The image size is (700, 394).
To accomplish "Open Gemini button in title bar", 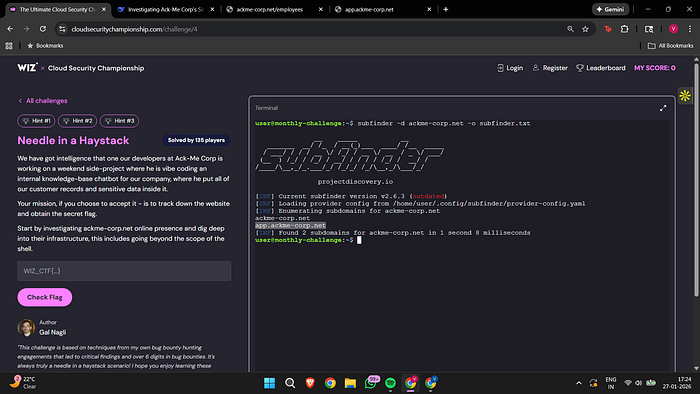I will click(610, 9).
